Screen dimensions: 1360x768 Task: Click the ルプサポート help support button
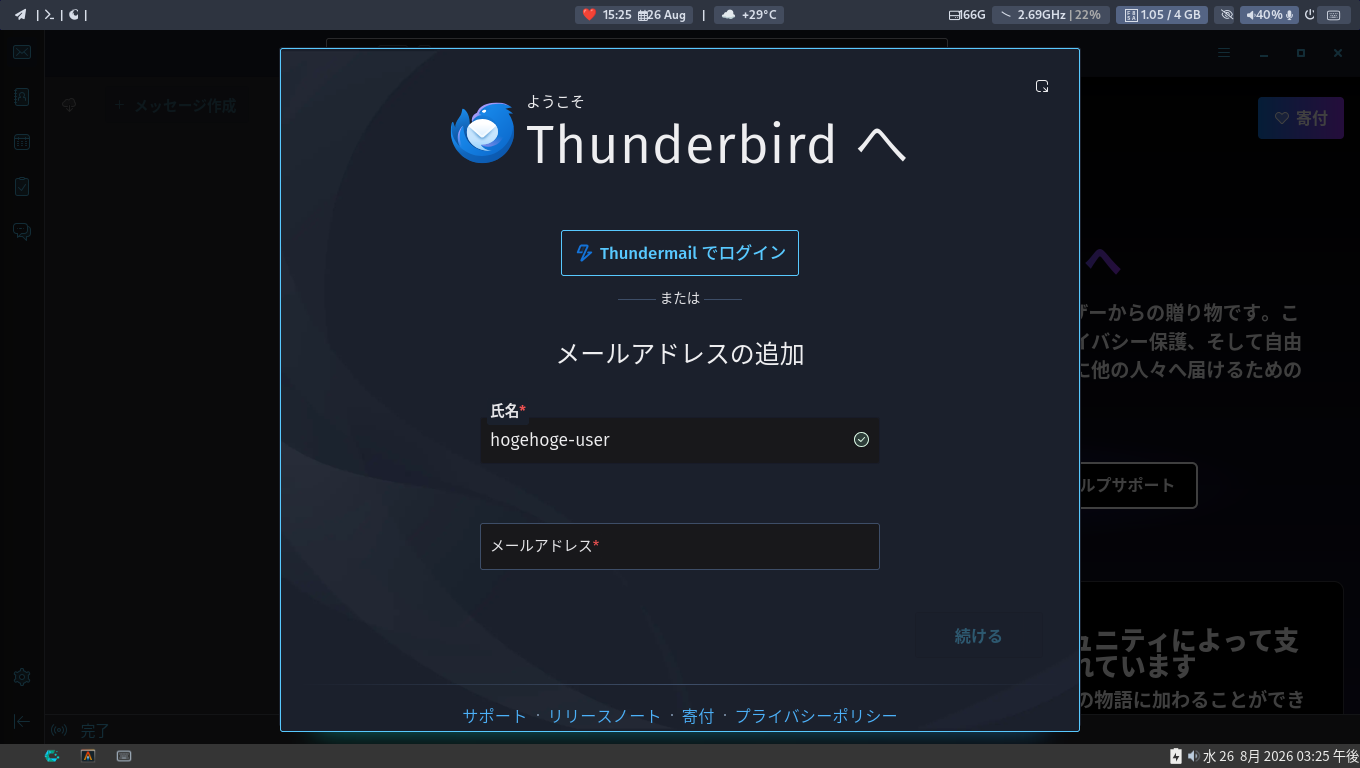(1138, 485)
